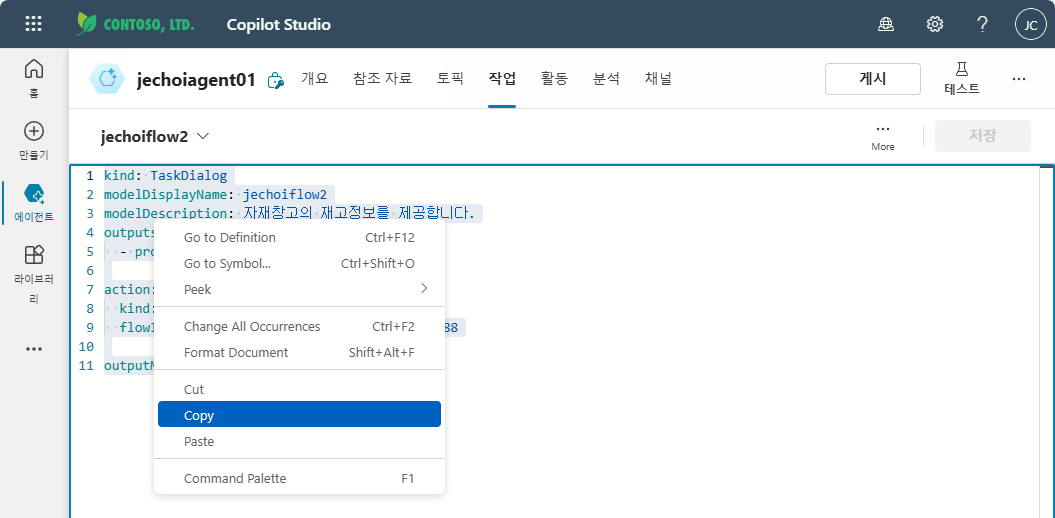Open the More ellipsis menu
1055x518 pixels.
[x=883, y=135]
